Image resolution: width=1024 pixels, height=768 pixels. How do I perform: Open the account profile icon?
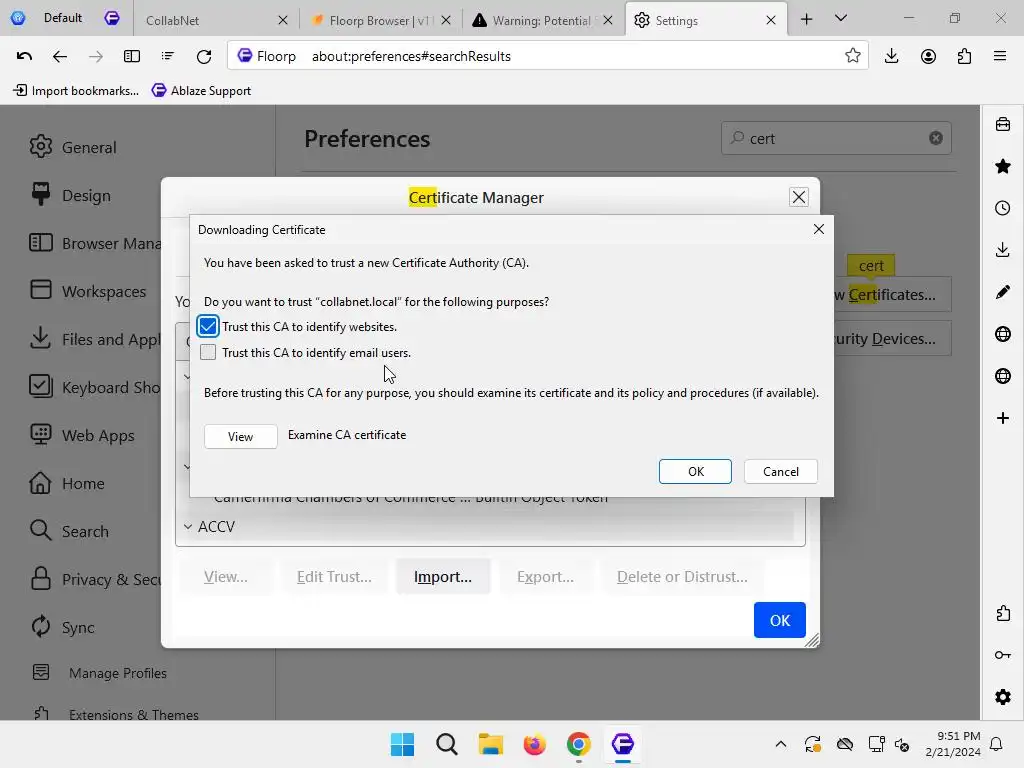[928, 56]
